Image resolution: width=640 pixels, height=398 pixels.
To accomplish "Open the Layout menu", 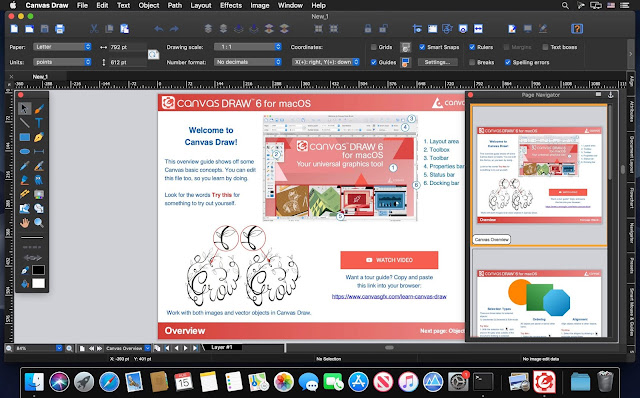I will (201, 5).
